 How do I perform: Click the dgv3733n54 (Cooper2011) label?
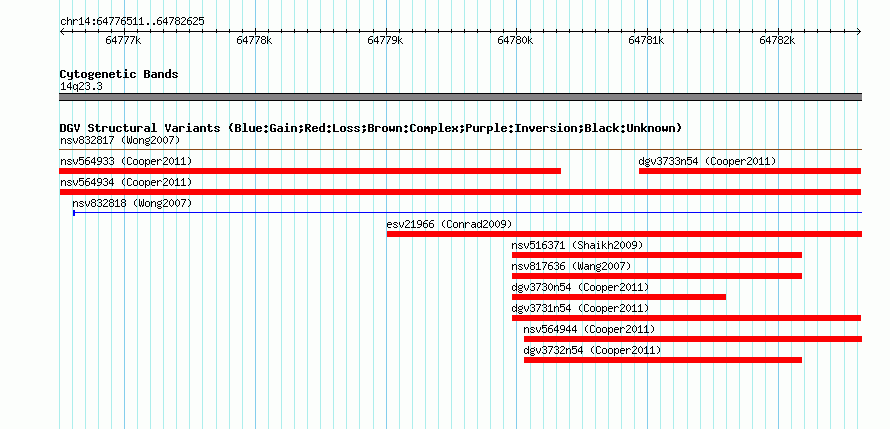[707, 161]
